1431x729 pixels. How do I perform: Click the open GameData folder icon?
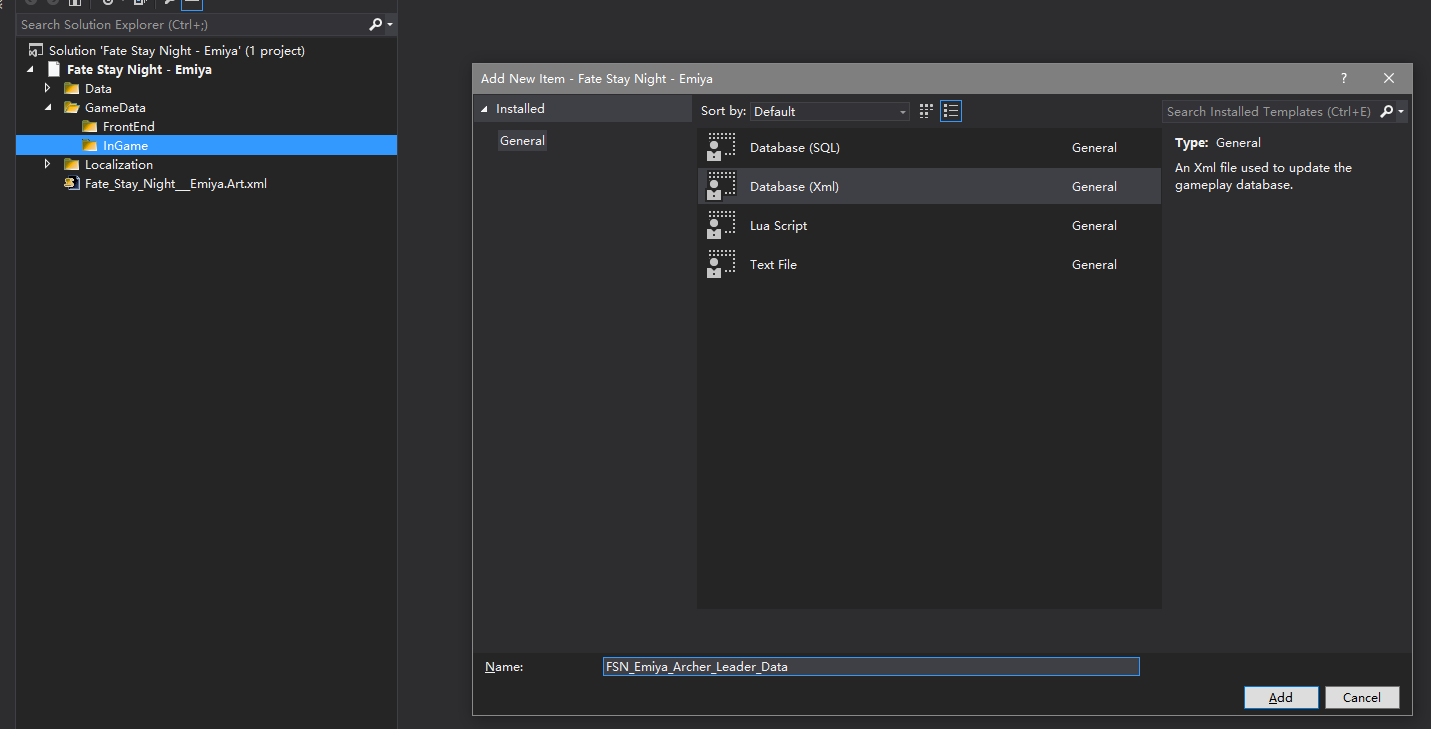[x=72, y=108]
